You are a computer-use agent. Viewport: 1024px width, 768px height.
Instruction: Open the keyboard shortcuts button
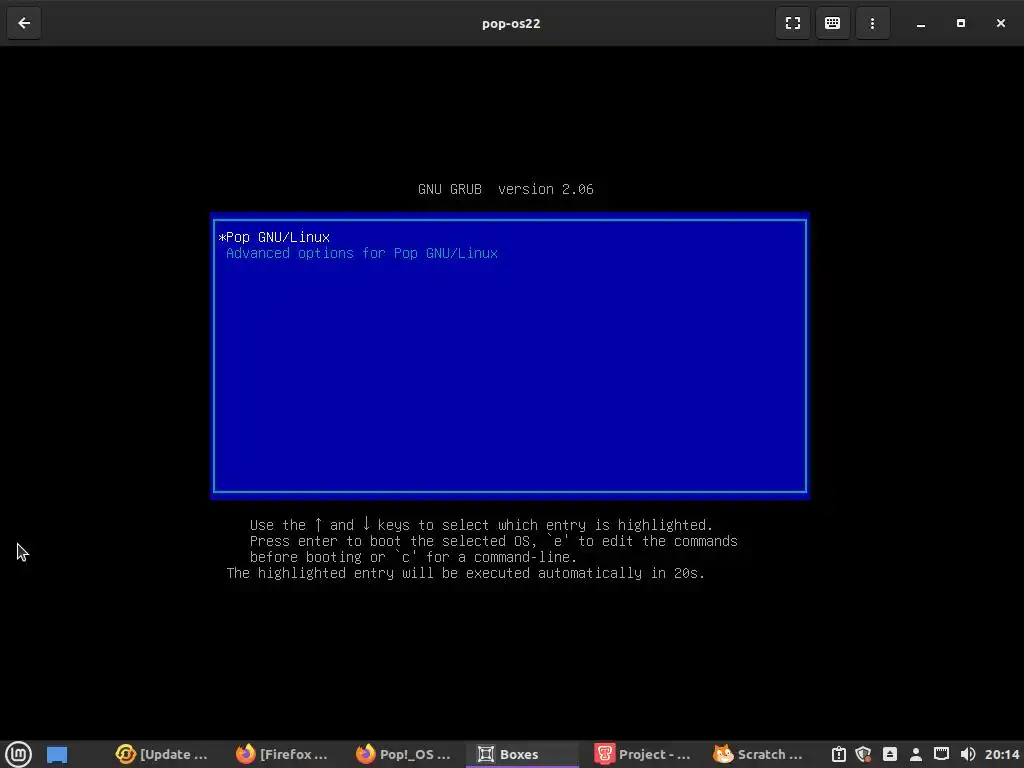[x=833, y=24]
